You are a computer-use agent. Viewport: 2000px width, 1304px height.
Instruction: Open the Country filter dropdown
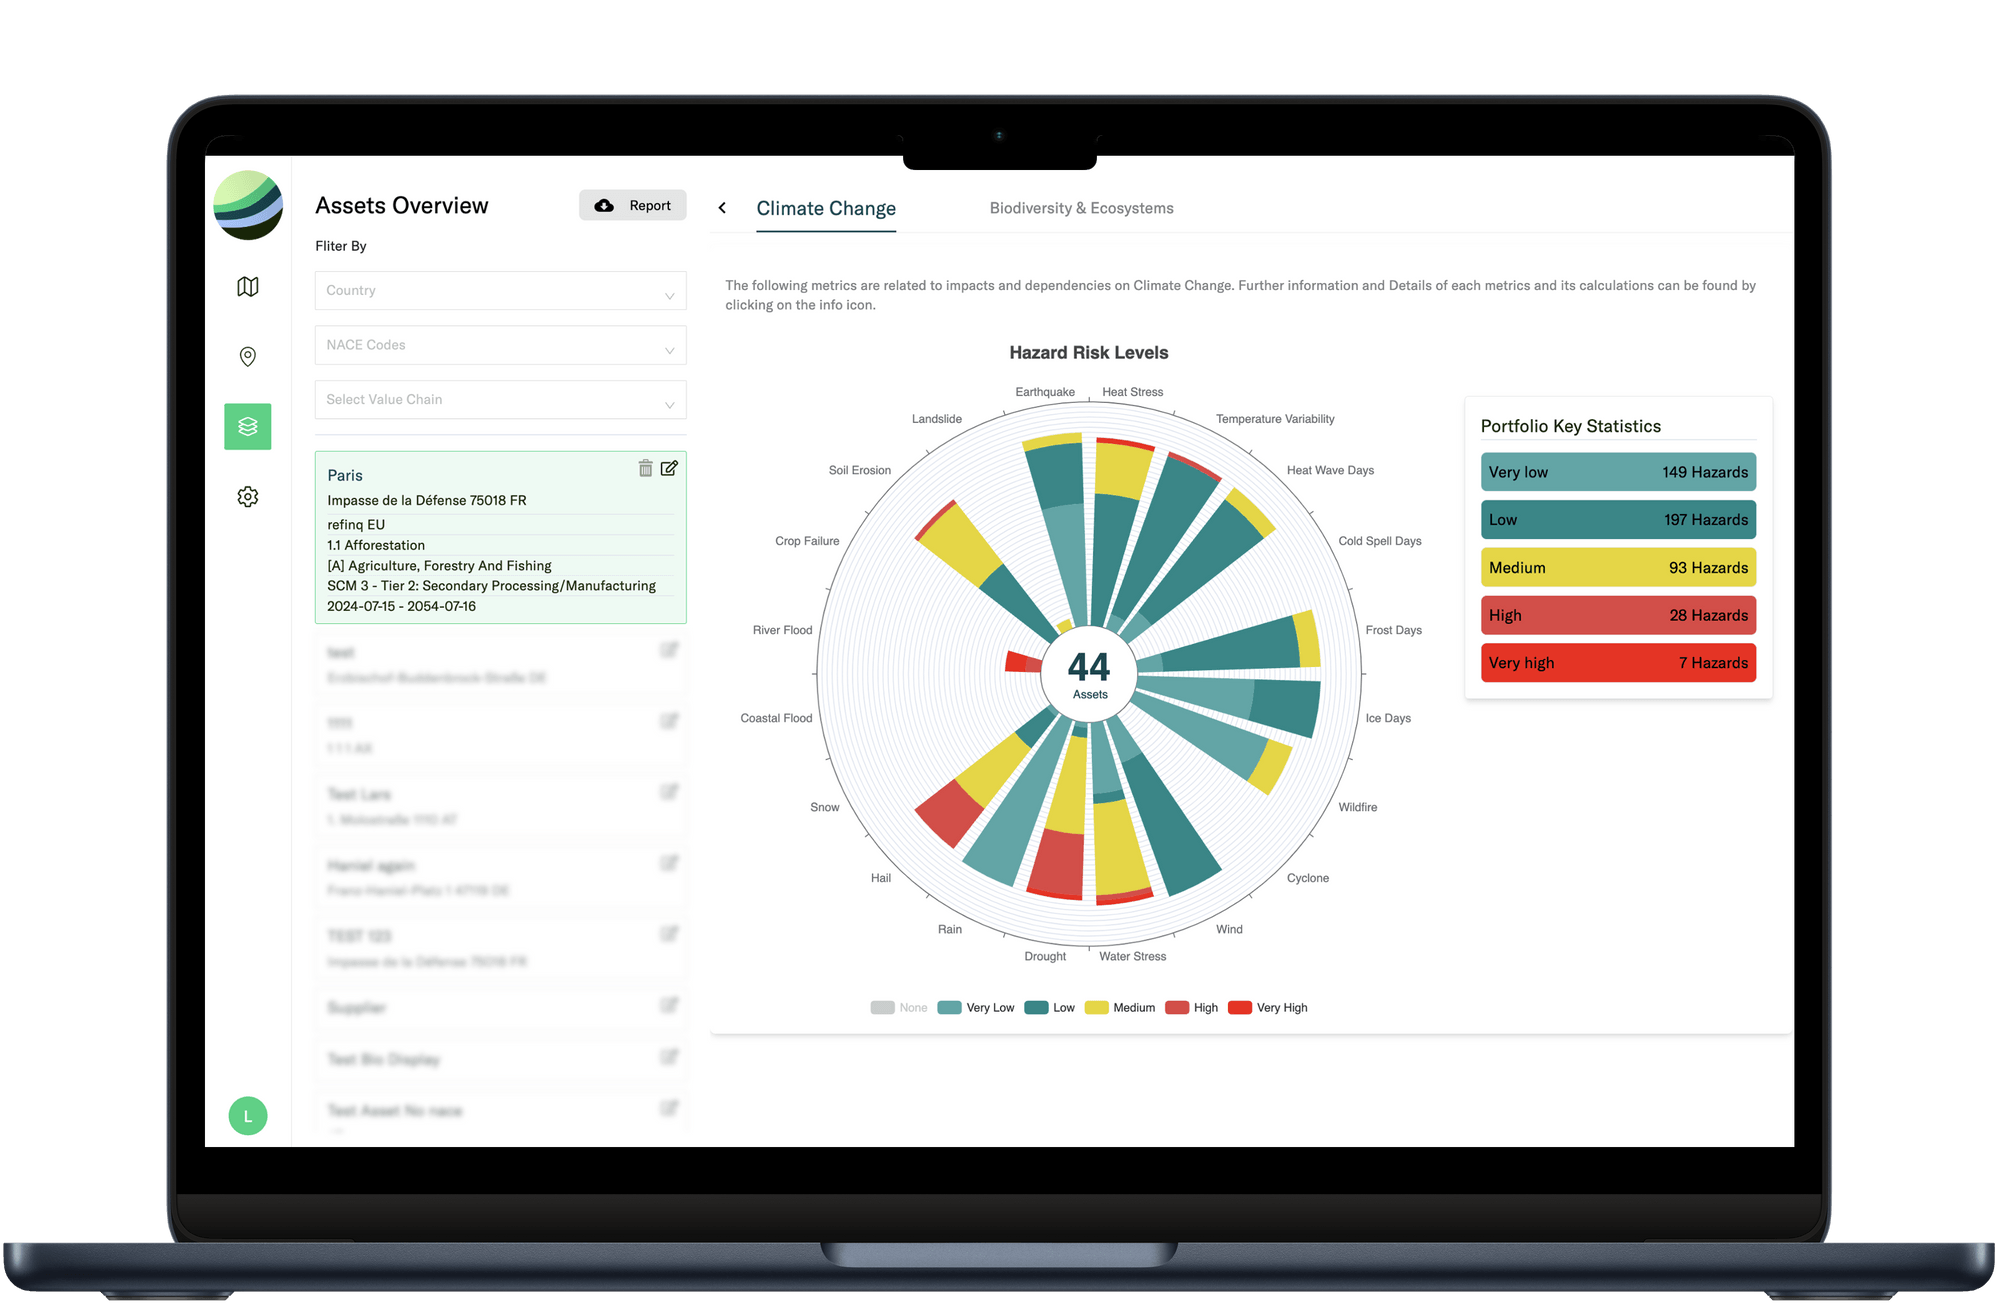(x=501, y=291)
